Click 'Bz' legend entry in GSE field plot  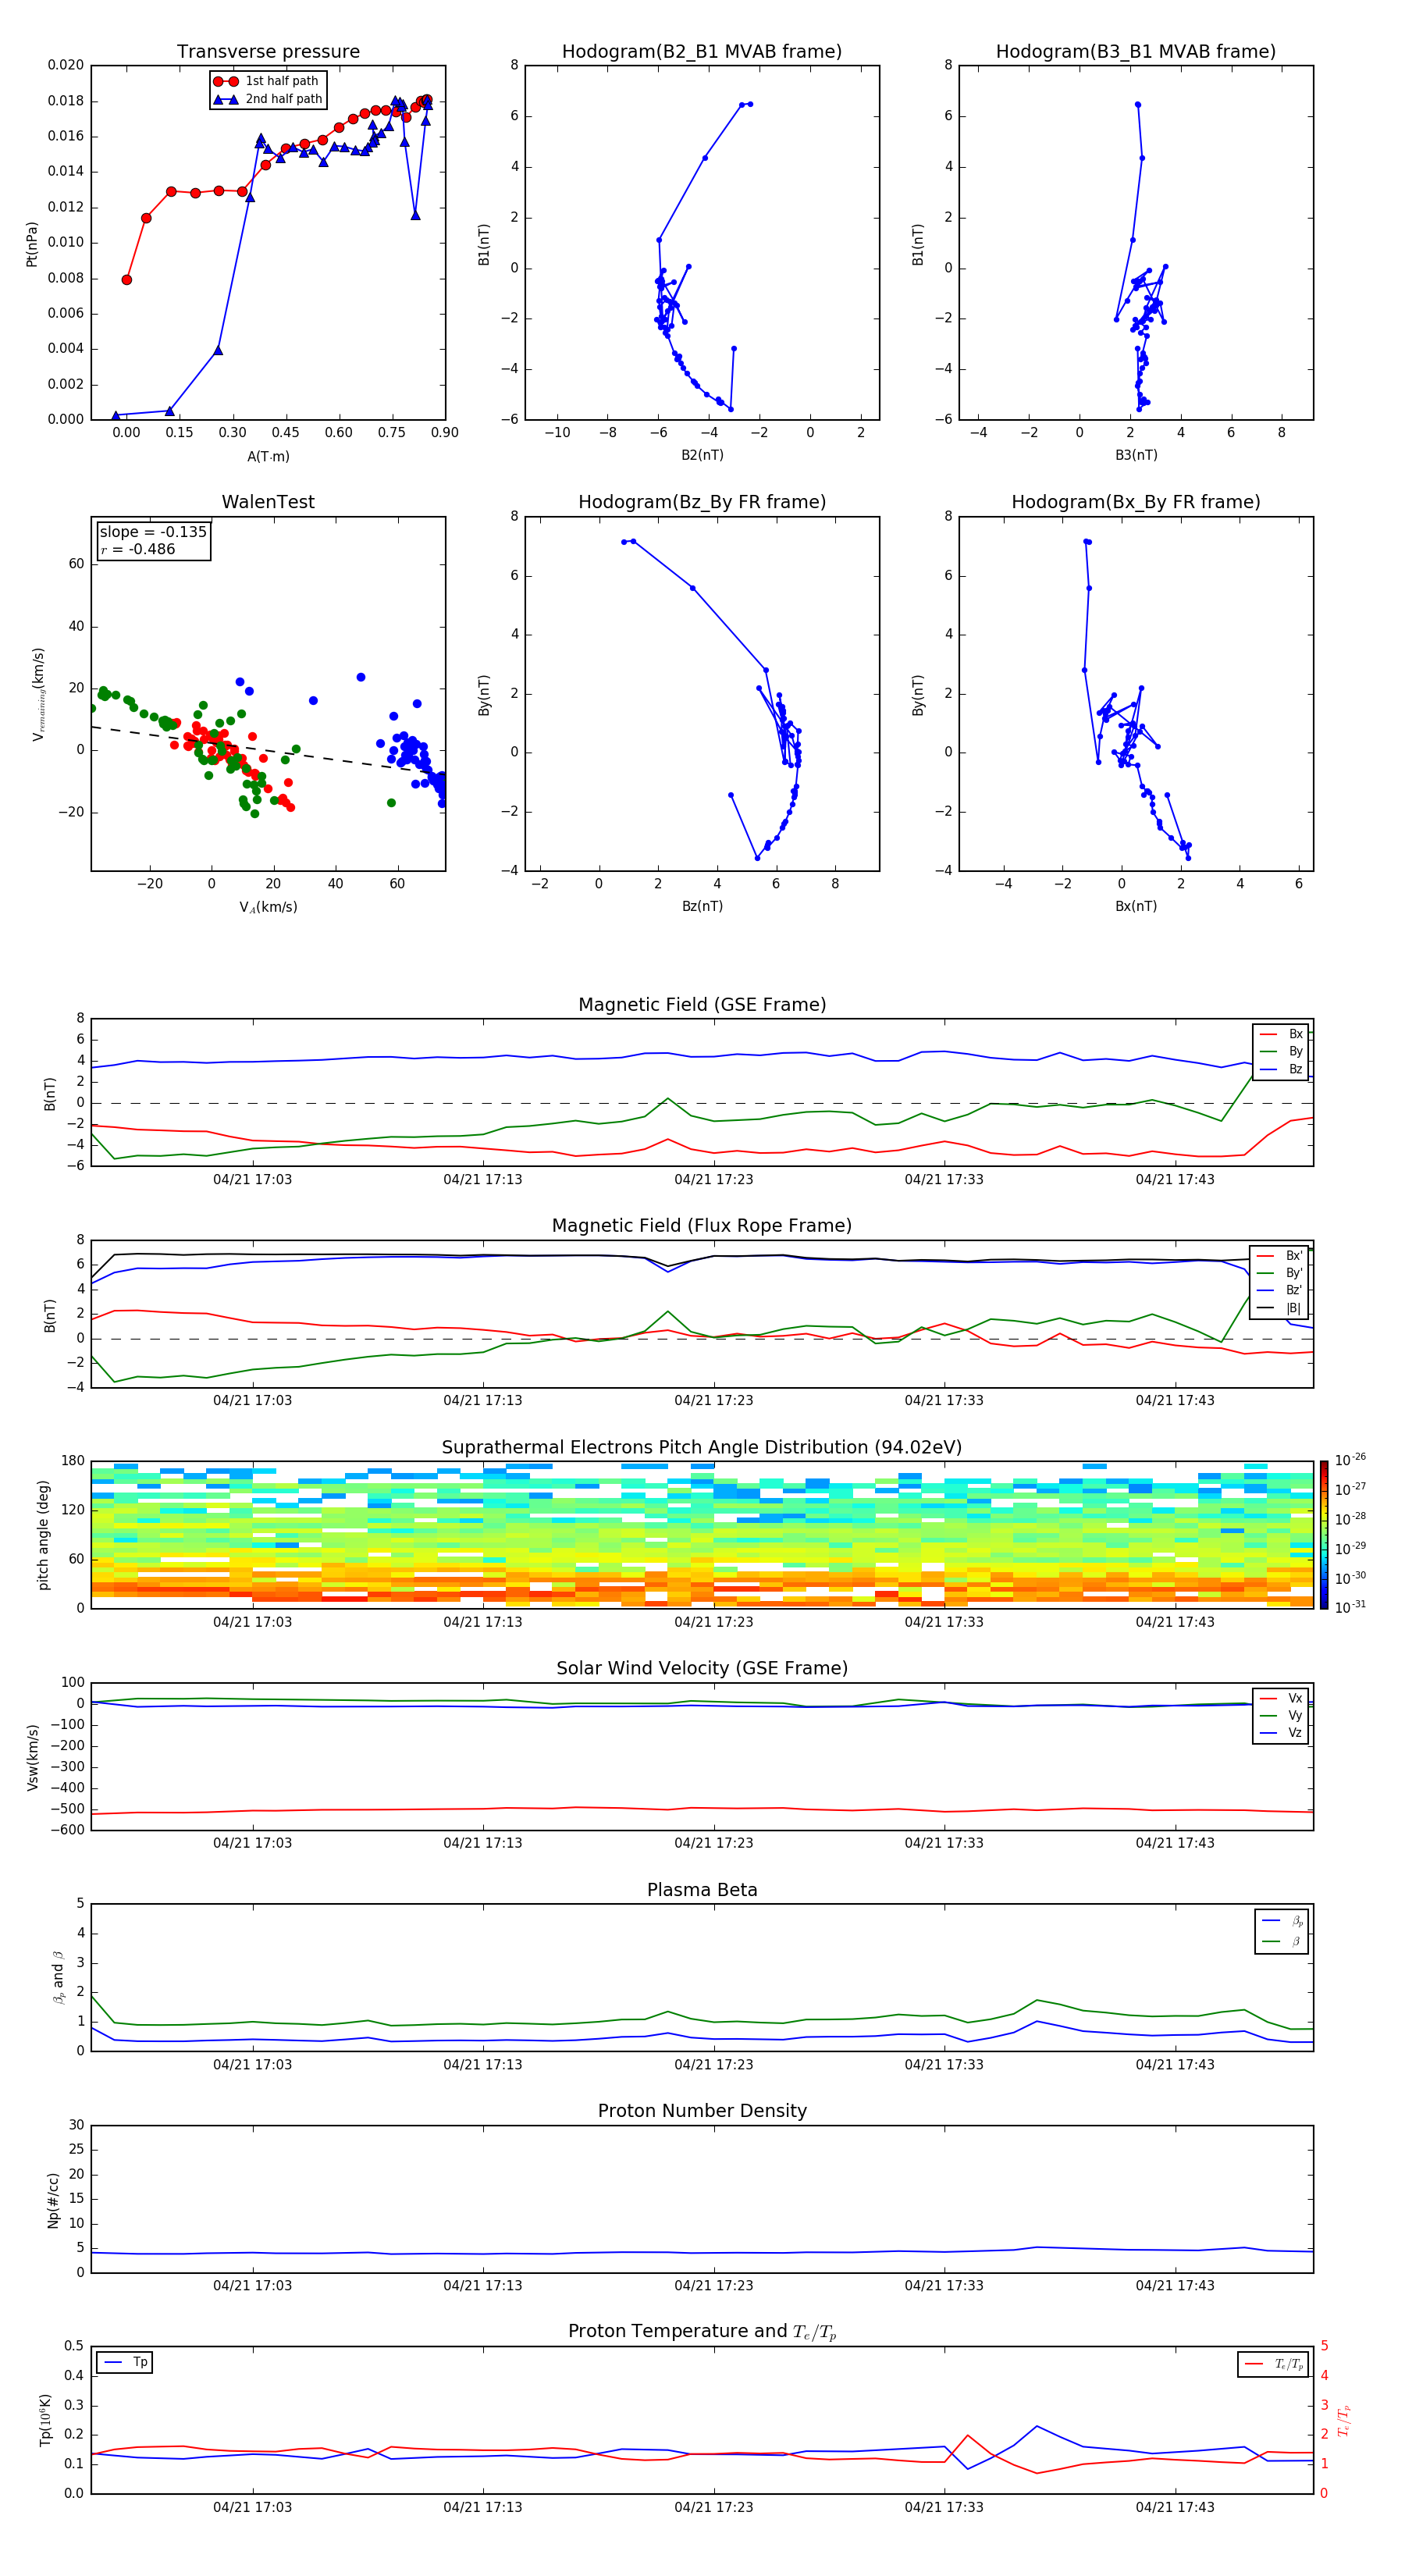(x=1281, y=1070)
